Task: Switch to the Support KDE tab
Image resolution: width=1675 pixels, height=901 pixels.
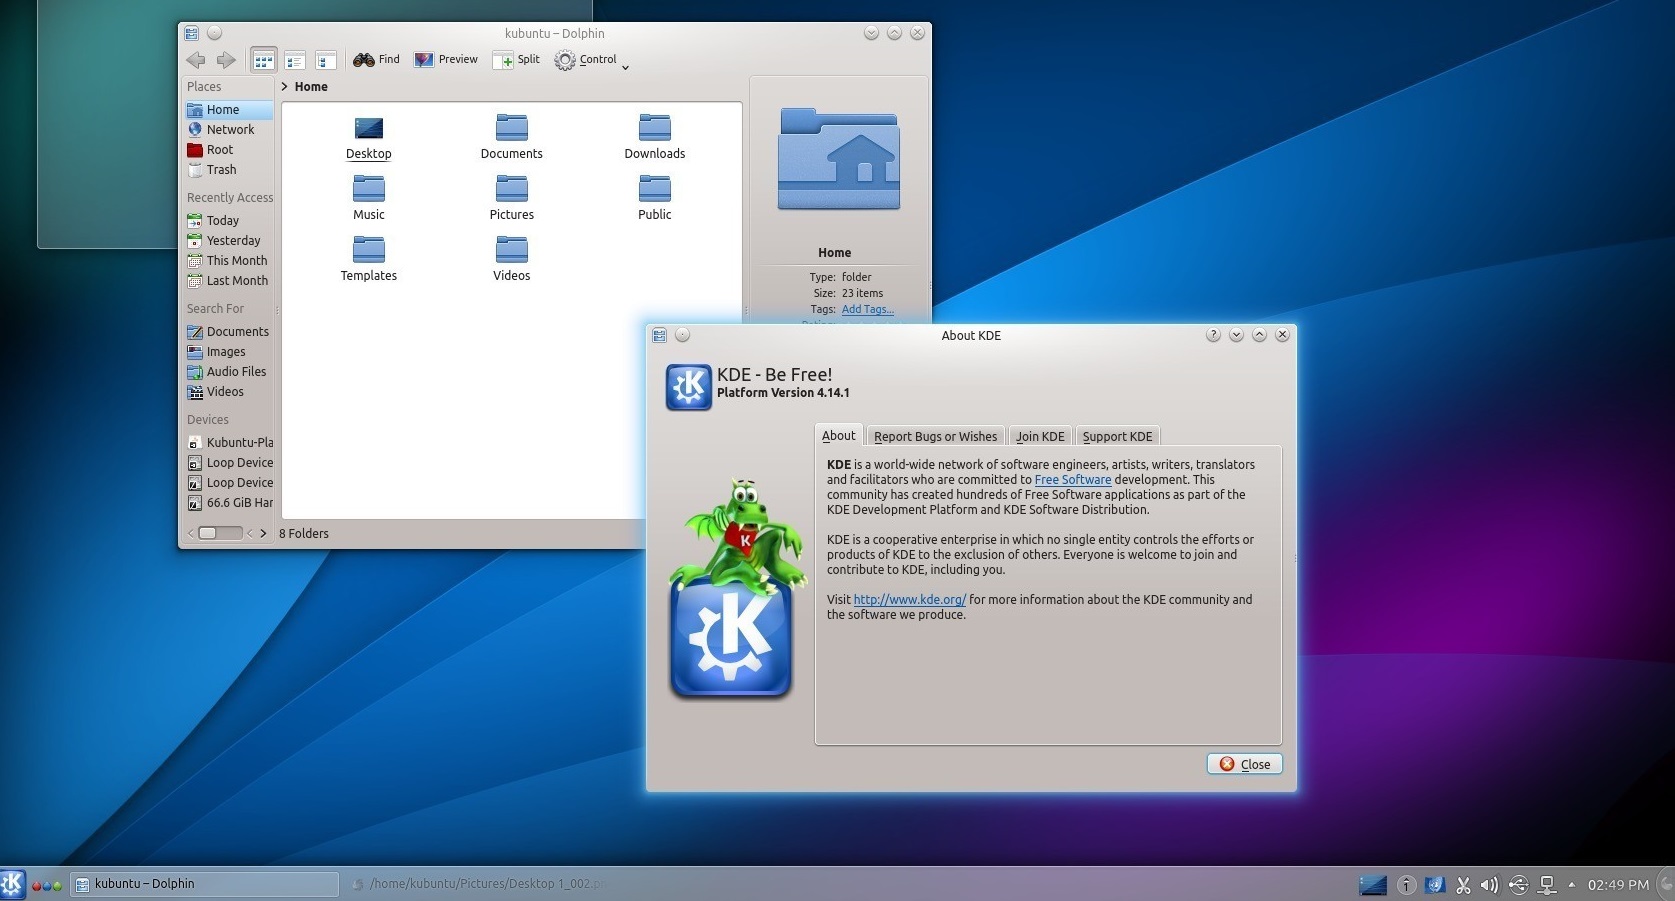Action: click(x=1117, y=437)
